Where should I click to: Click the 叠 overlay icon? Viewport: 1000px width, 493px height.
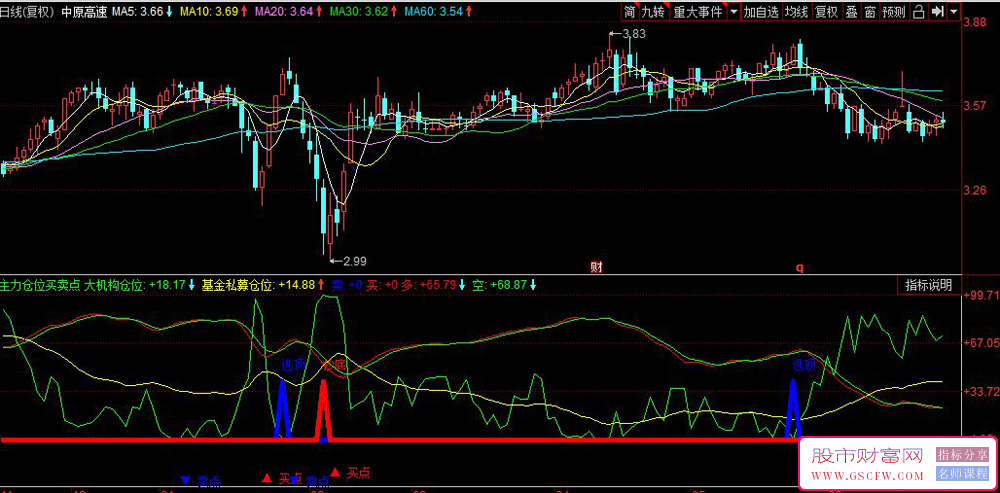[x=851, y=12]
